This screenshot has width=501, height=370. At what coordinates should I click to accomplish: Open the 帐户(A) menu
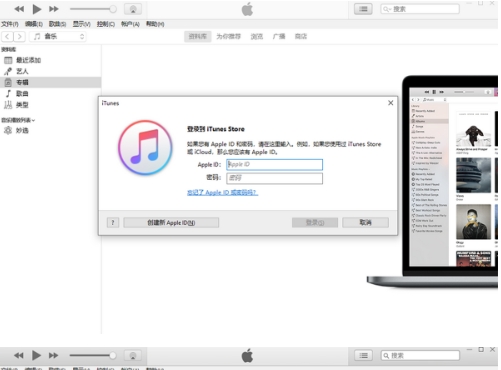(x=130, y=24)
